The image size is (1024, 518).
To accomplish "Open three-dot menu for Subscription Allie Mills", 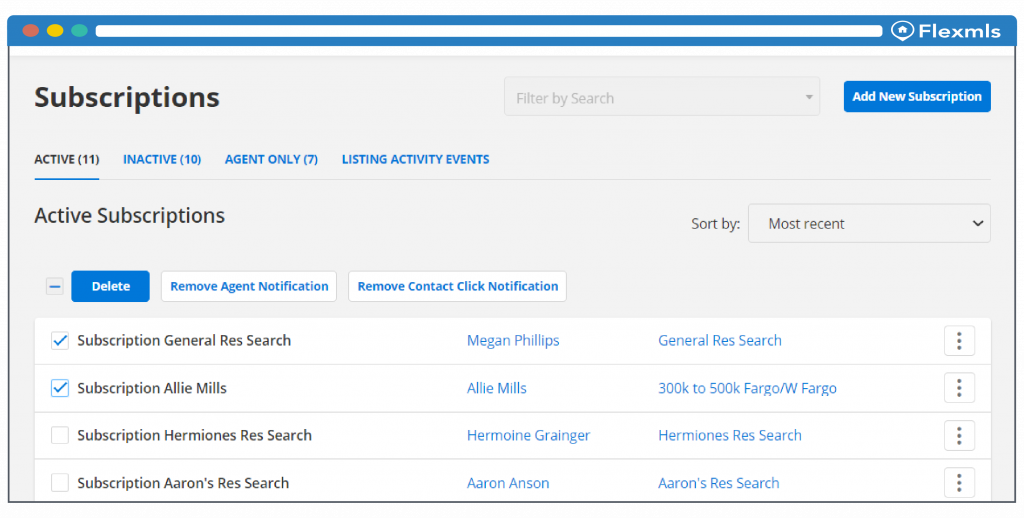I will (959, 388).
